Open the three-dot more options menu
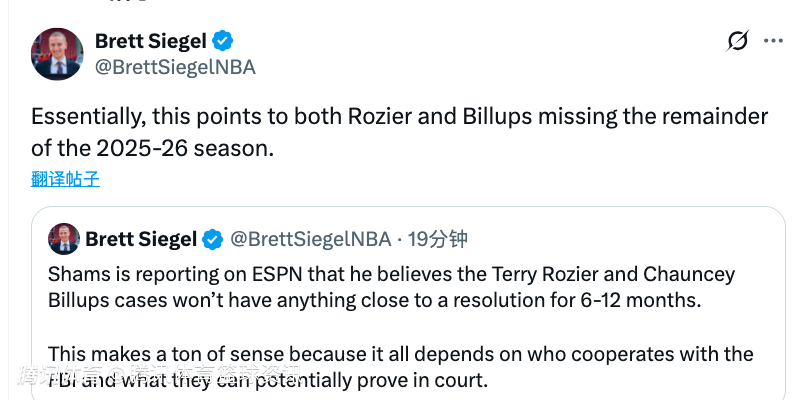This screenshot has width=804, height=400. (774, 41)
